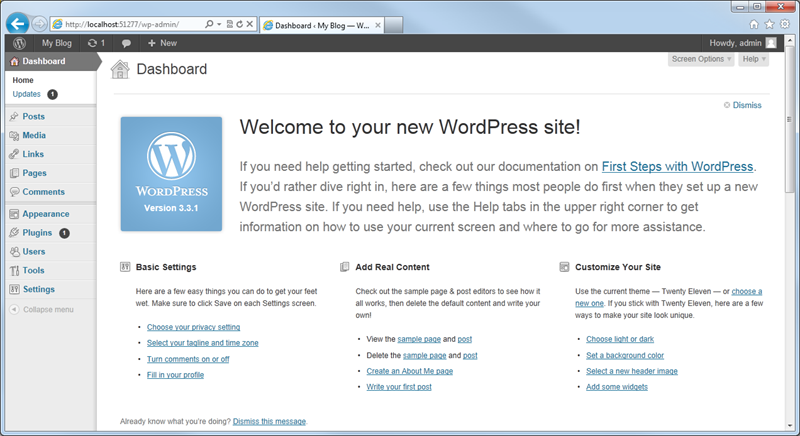Select the Dashboard menu header in sidebar
This screenshot has height=436, width=800.
(x=51, y=61)
